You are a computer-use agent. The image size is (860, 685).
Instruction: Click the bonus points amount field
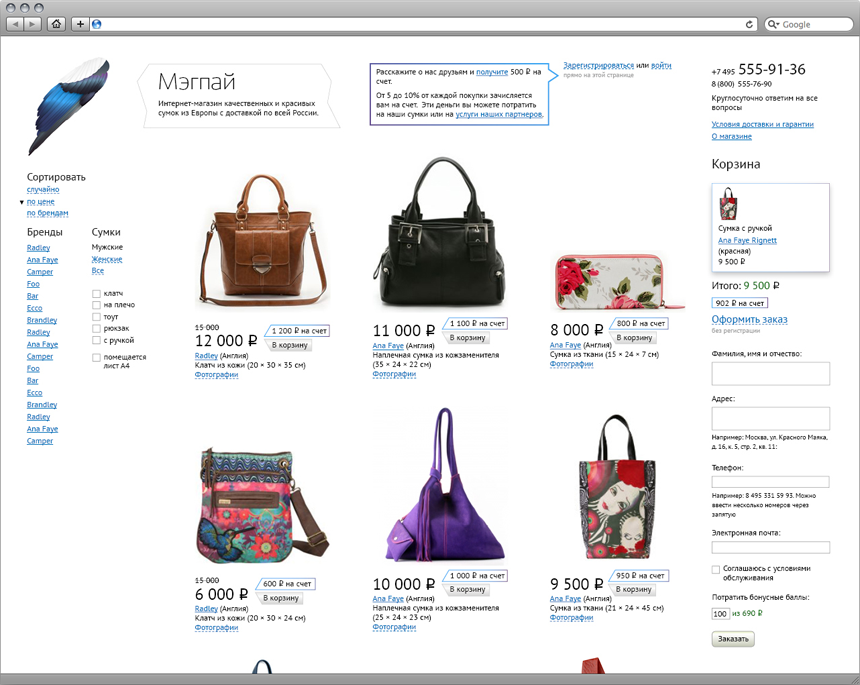[x=720, y=614]
